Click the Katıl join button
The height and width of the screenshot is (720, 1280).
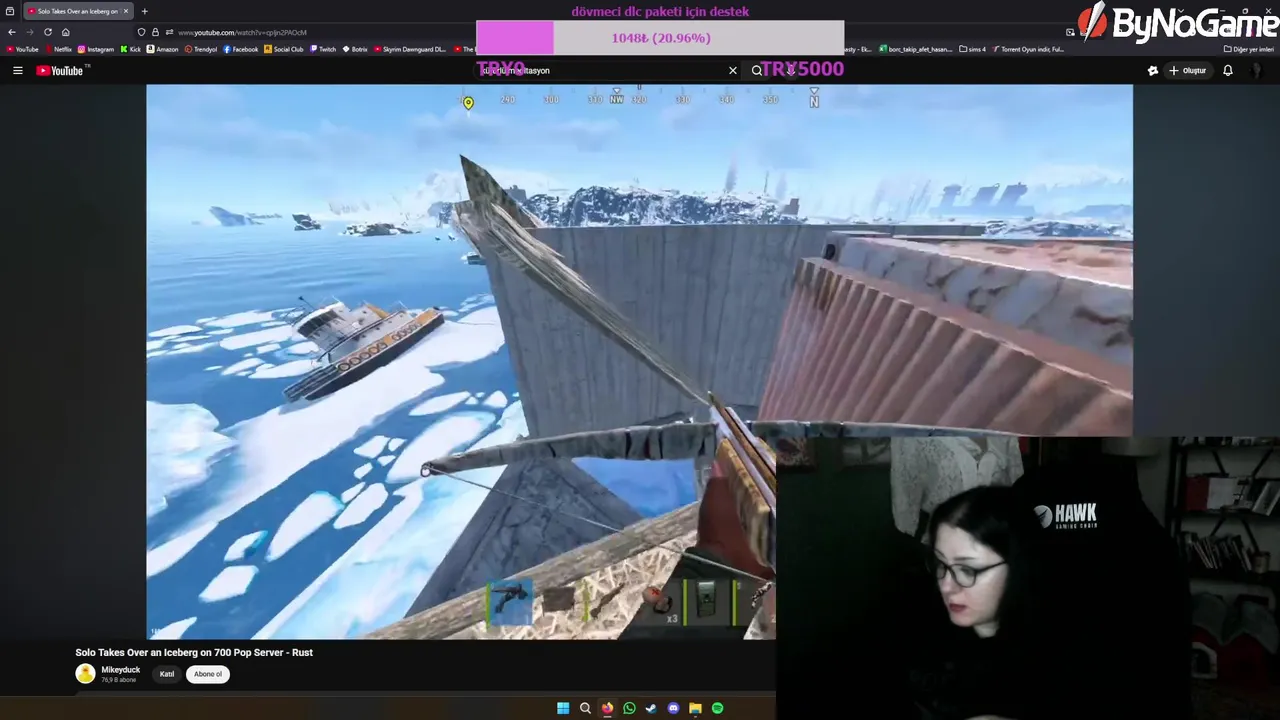(167, 674)
